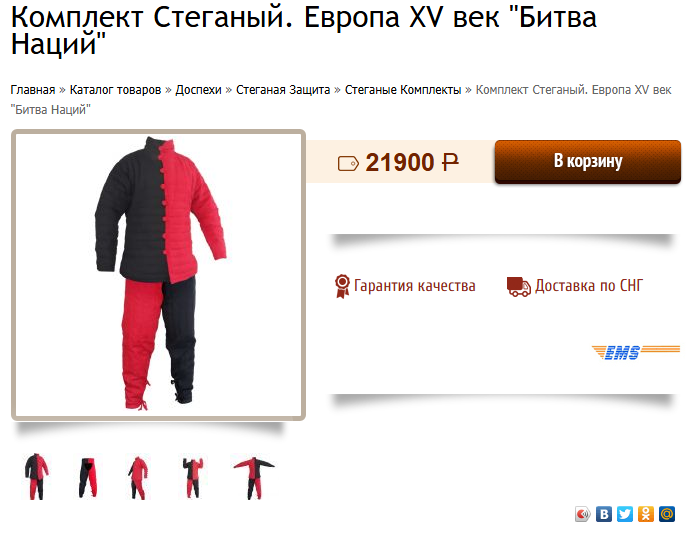Share on Odnoklassniki via the orange icon

pos(646,514)
